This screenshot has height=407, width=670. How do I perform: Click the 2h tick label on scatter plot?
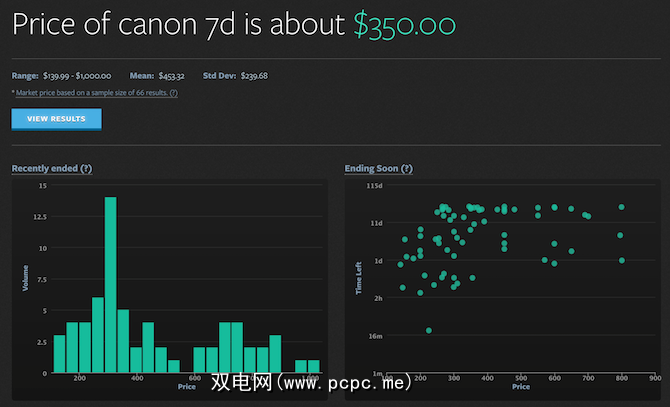click(x=378, y=298)
